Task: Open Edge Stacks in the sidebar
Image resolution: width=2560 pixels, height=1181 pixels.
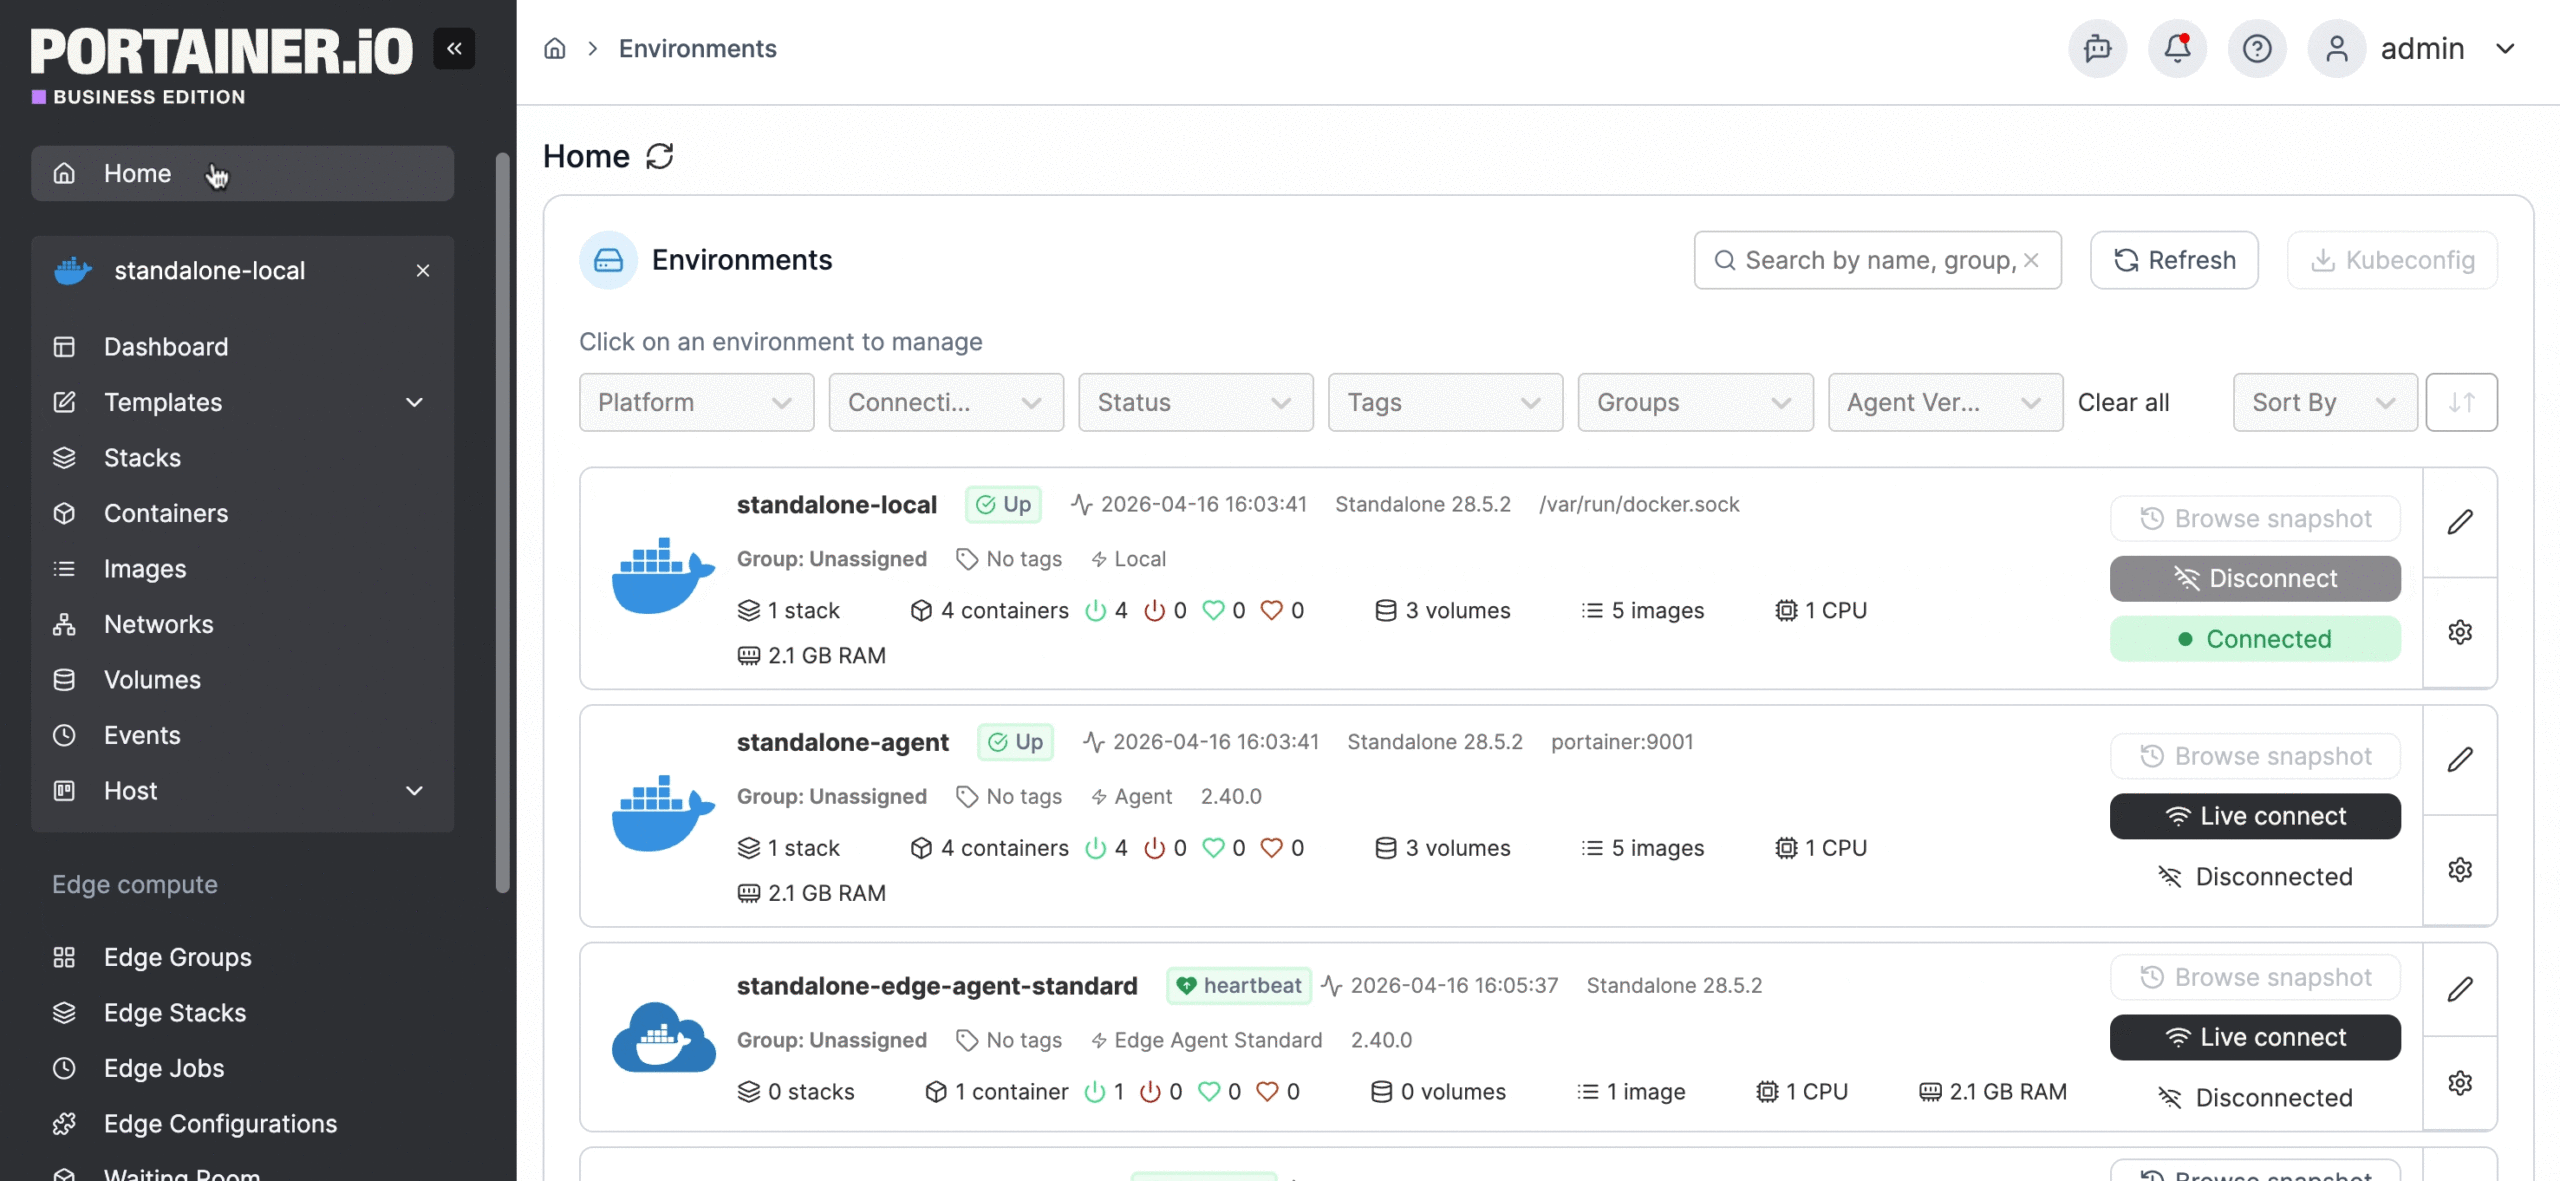Action: [242, 1012]
